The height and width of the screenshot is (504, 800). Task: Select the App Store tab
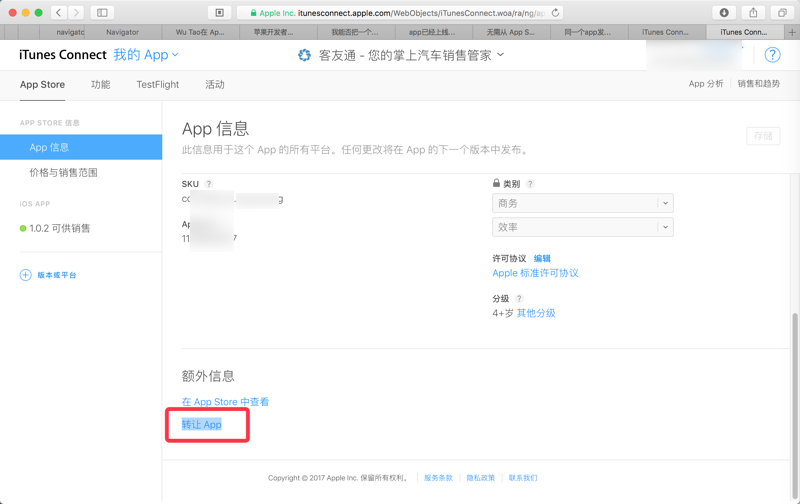coord(42,85)
